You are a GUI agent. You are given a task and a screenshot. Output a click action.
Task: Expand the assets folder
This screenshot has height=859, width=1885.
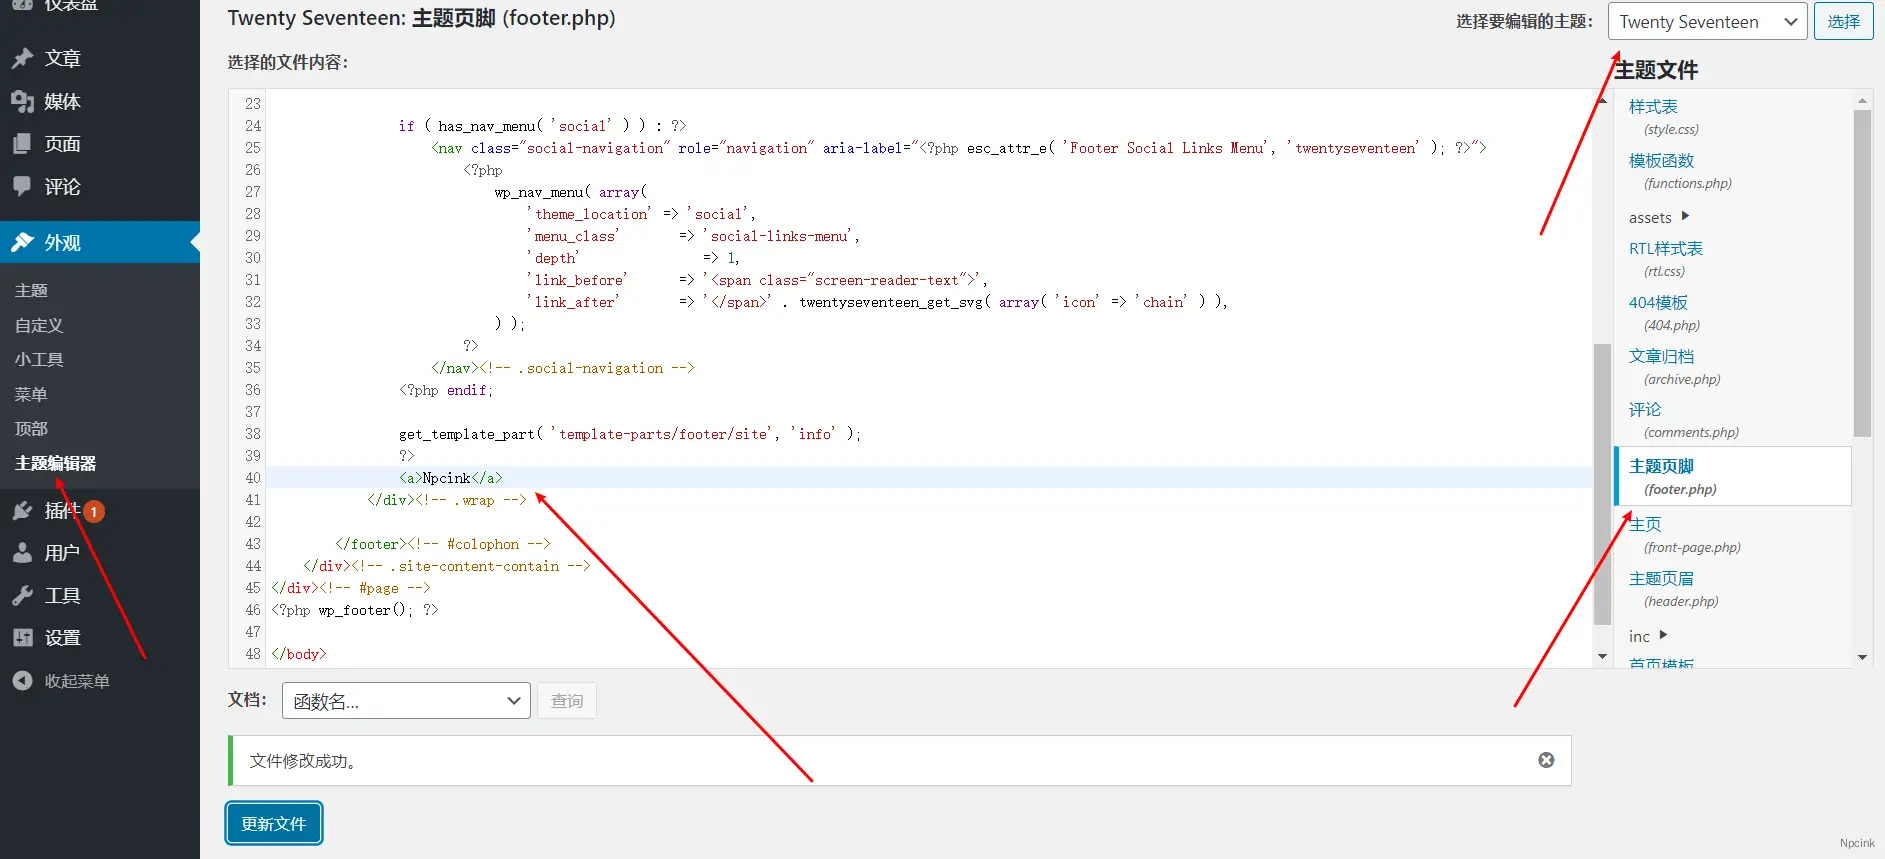click(1658, 217)
